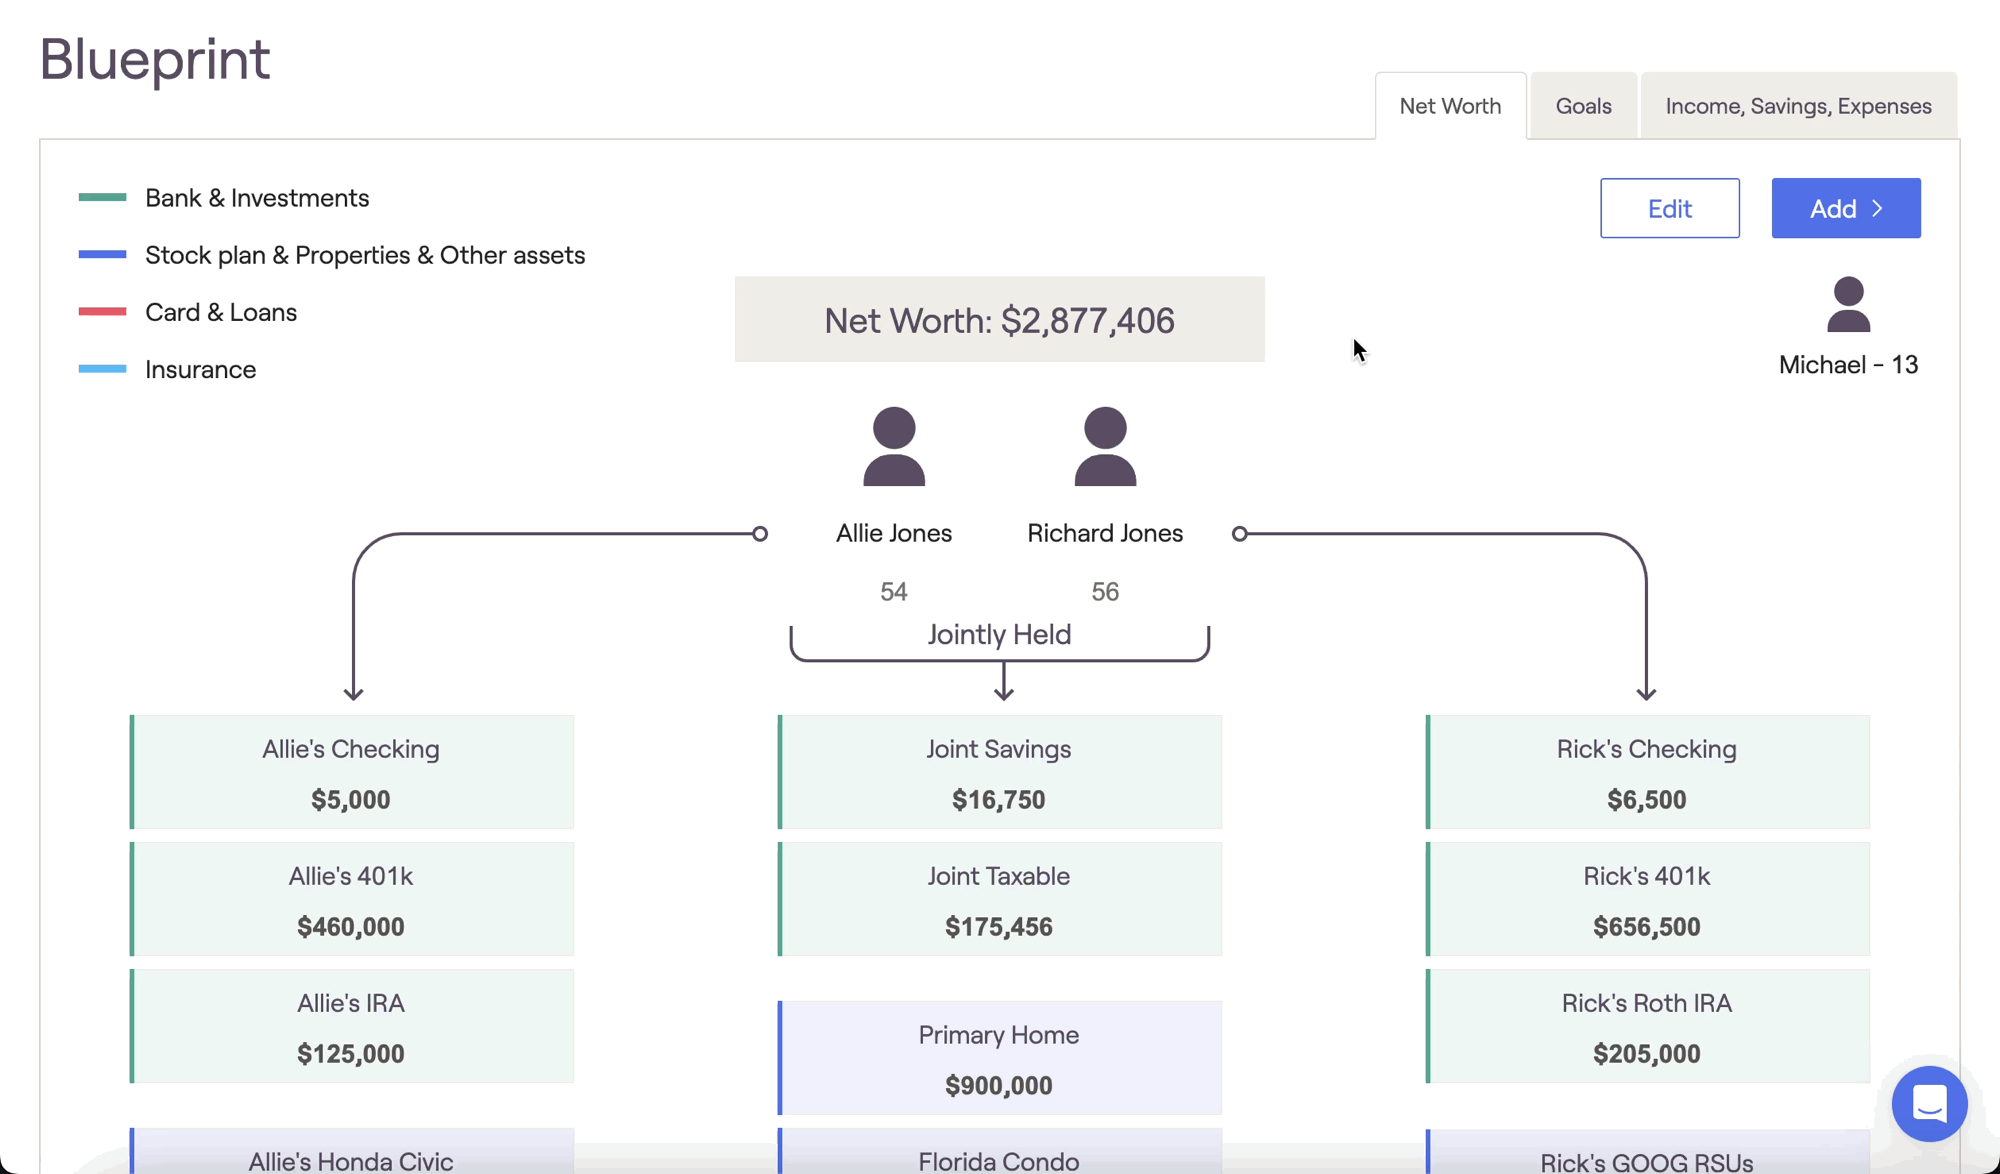This screenshot has height=1174, width=2000.
Task: Click the light blue Insurance legend swatch
Action: pyautogui.click(x=102, y=369)
